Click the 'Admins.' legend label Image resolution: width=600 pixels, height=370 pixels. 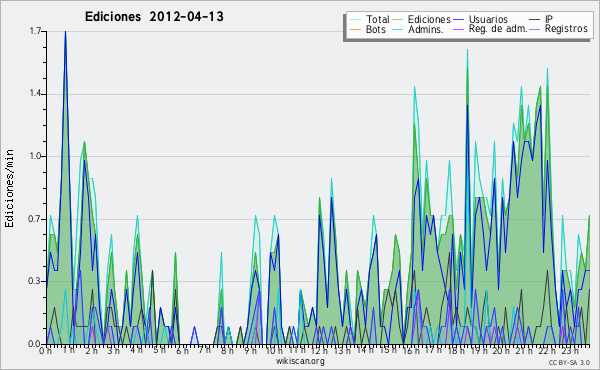426,29
